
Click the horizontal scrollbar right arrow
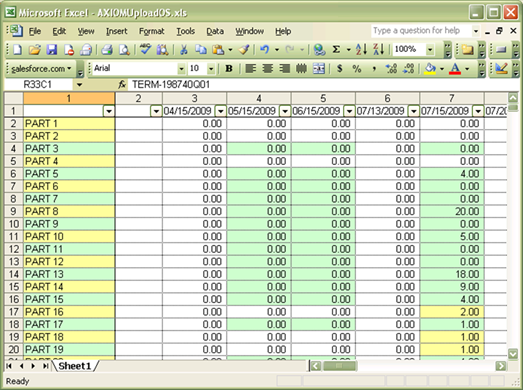point(500,366)
